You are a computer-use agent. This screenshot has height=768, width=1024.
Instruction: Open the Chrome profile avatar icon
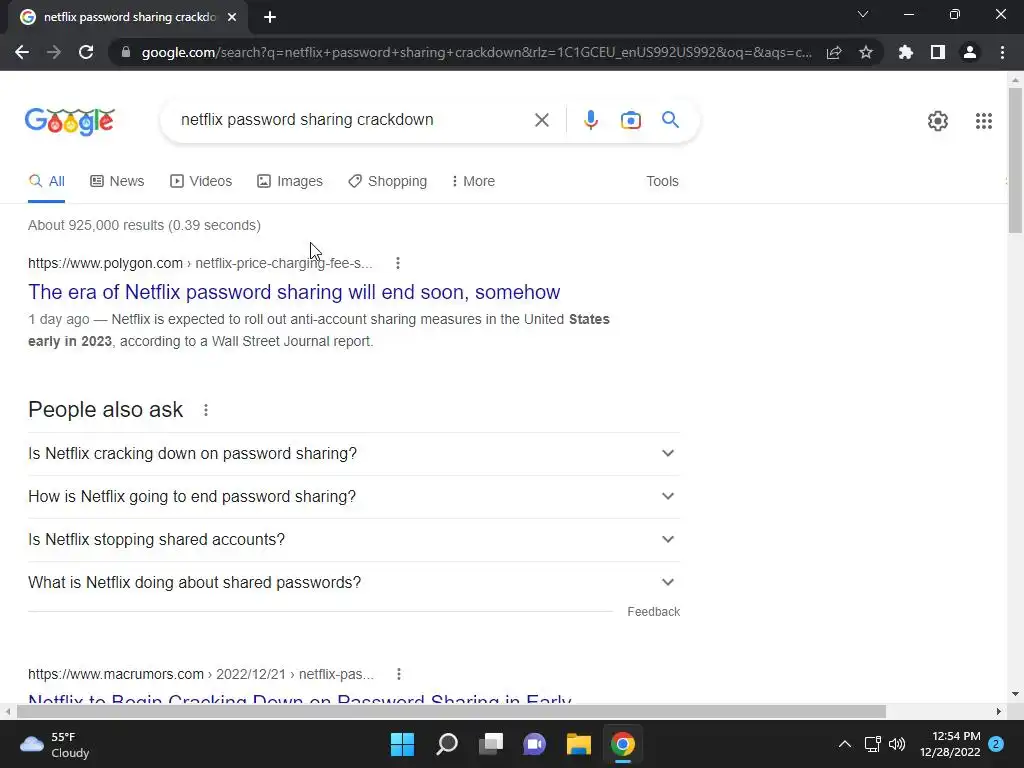tap(970, 52)
